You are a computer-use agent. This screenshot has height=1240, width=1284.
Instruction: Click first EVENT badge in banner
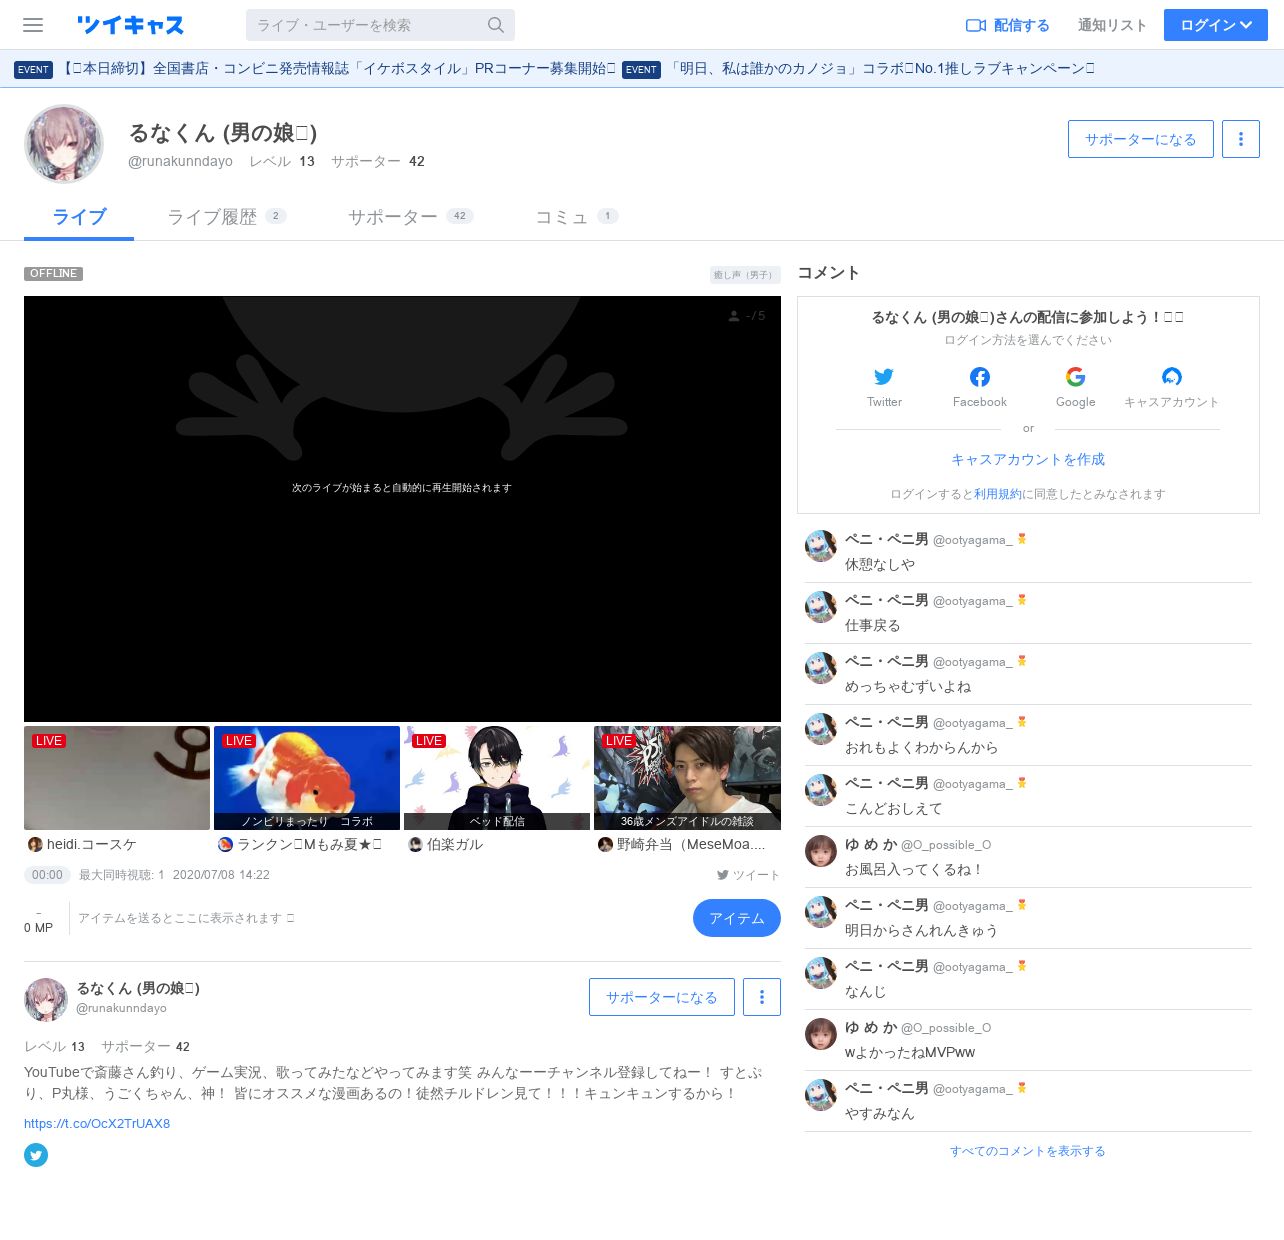pos(33,70)
